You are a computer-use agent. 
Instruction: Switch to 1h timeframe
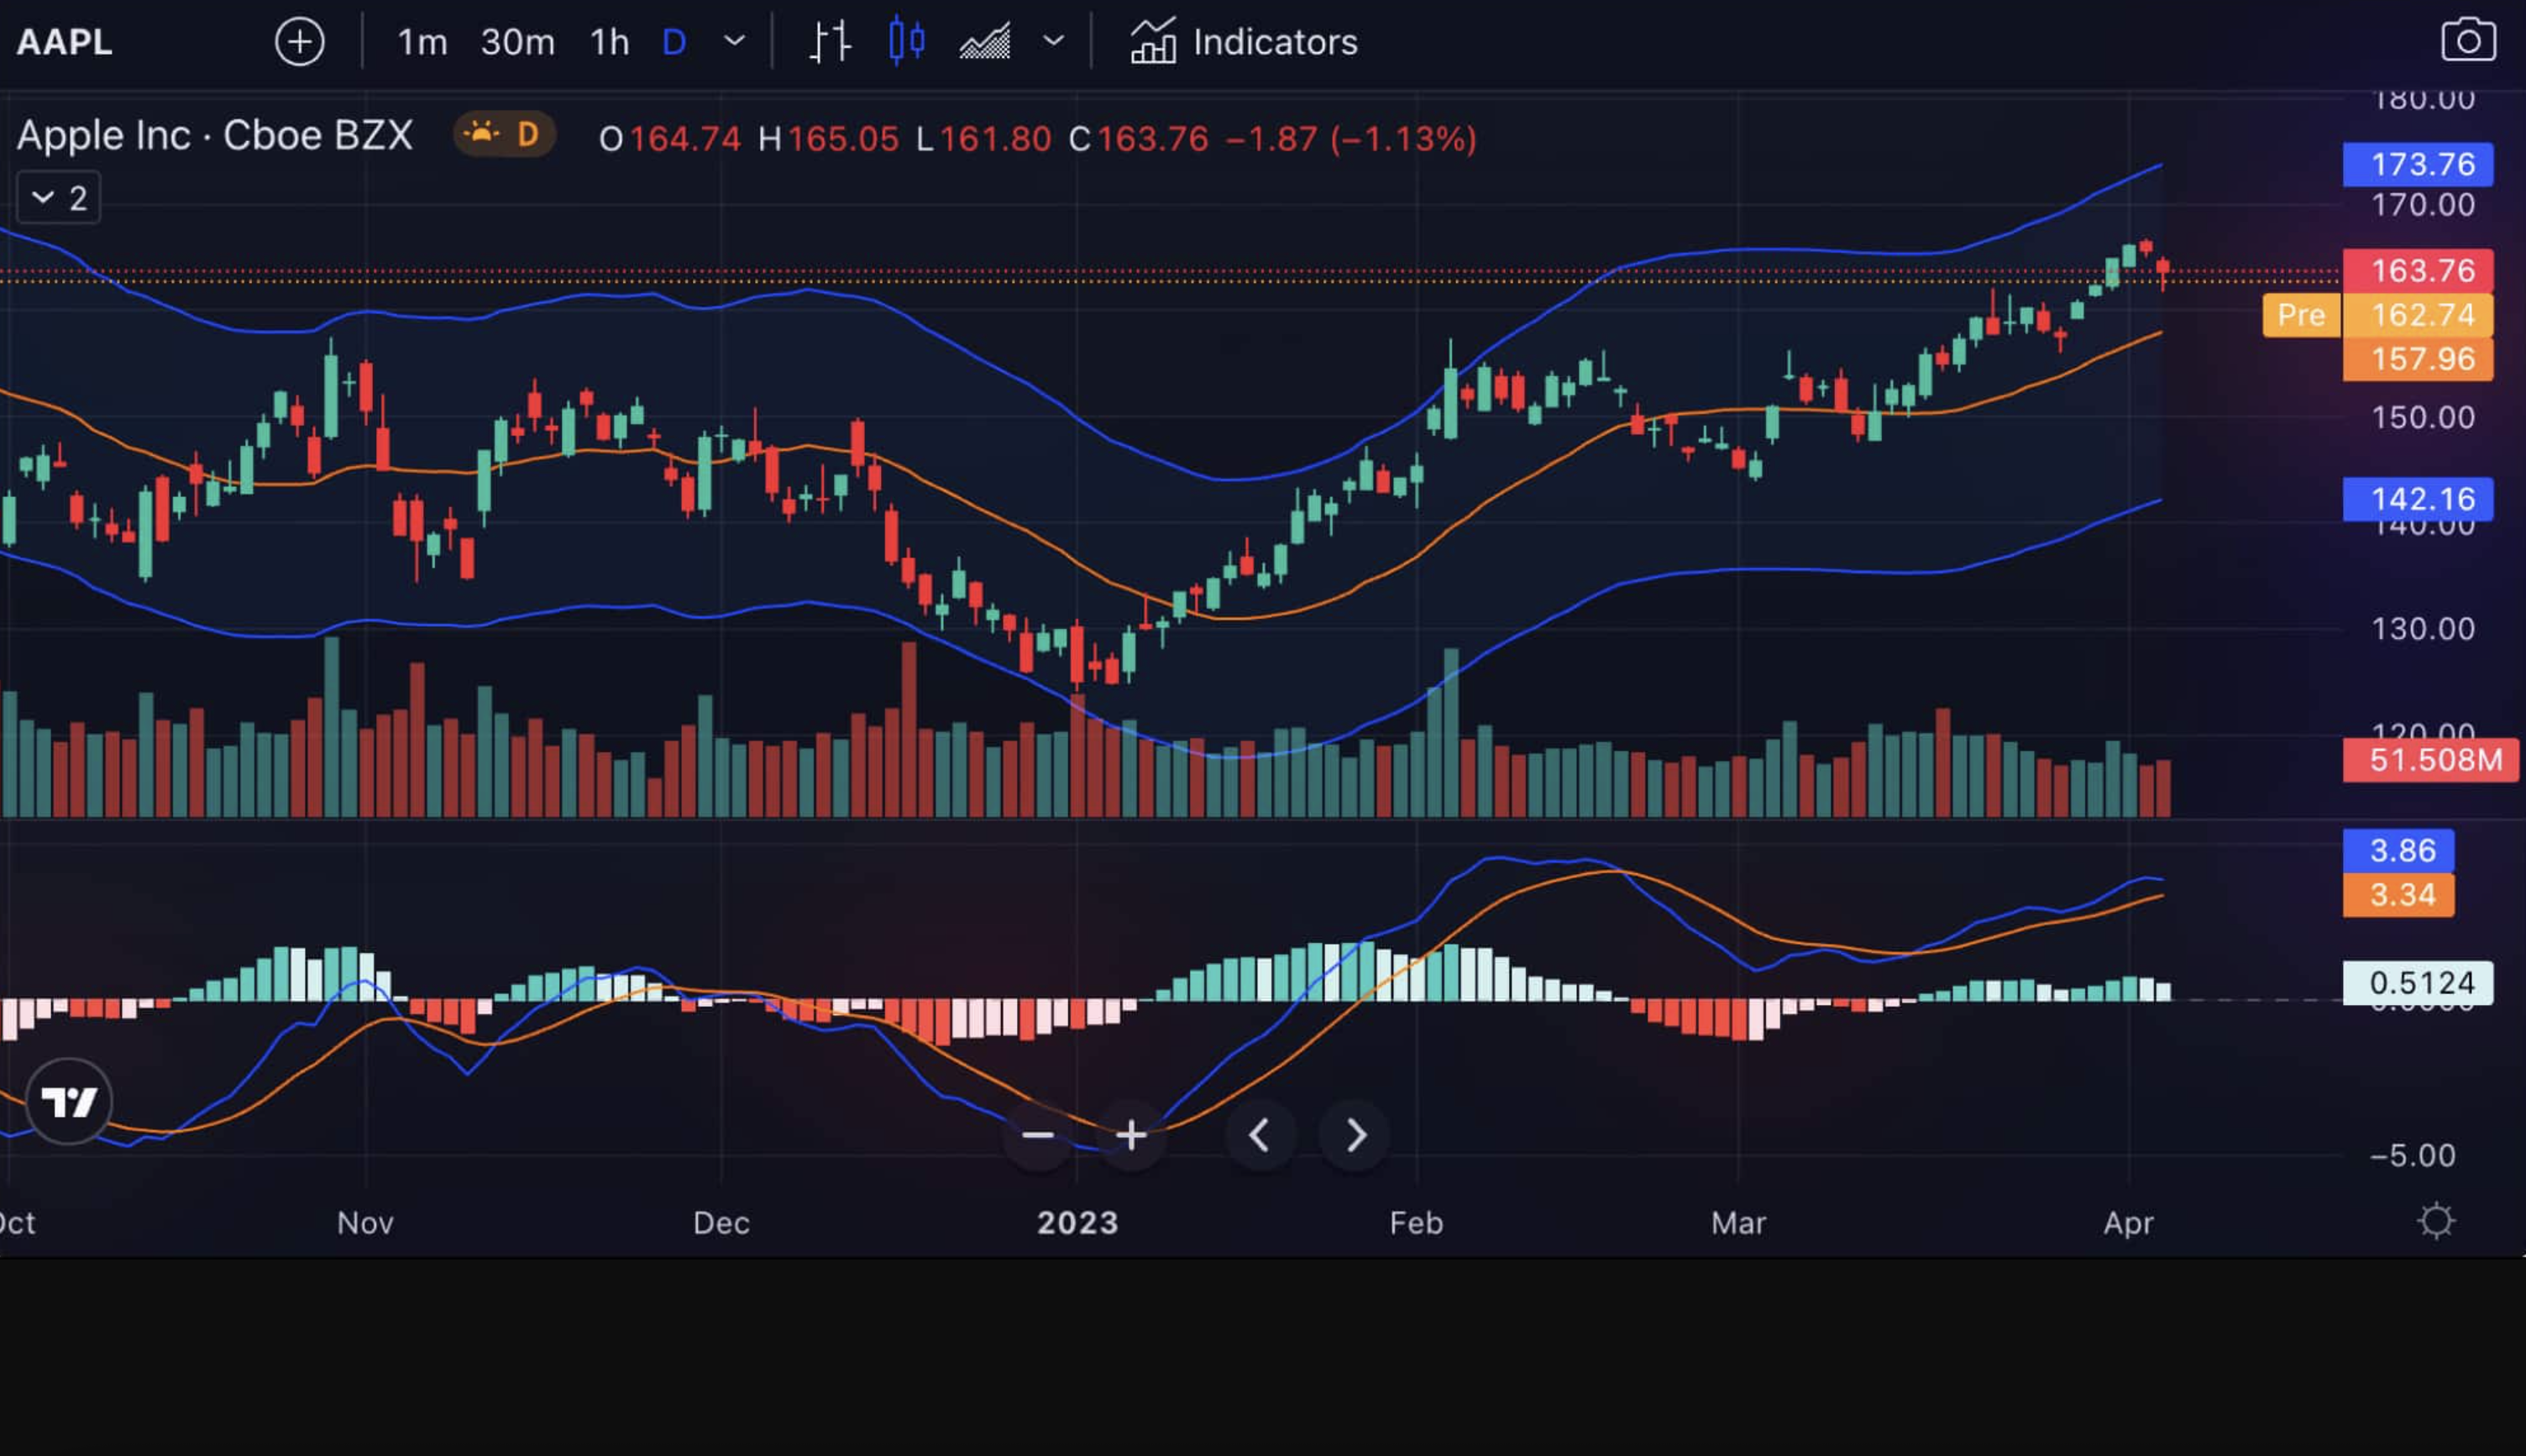[609, 42]
